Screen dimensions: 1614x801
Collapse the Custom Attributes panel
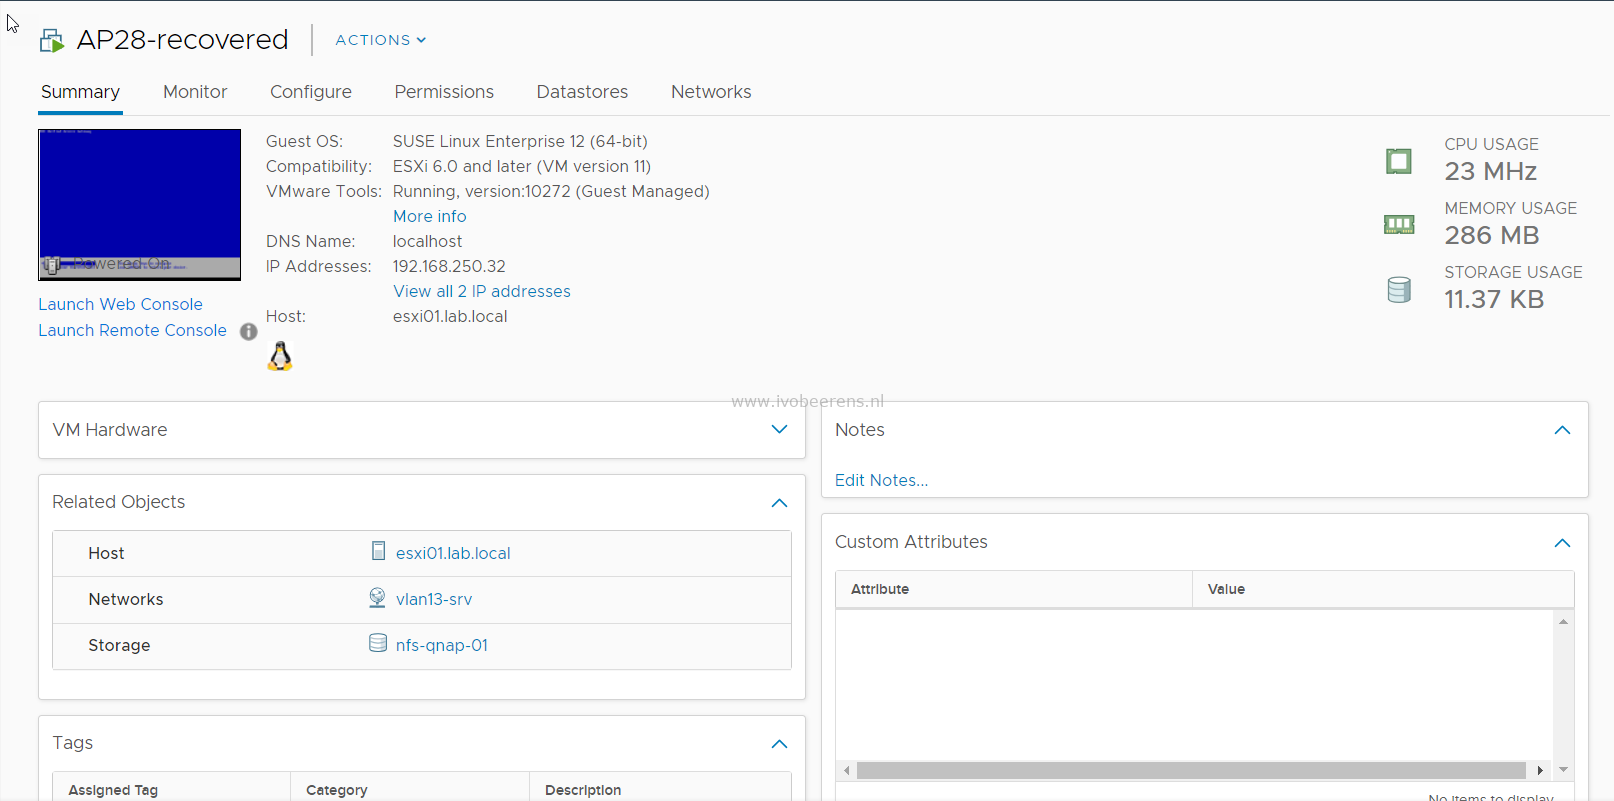[x=1562, y=543]
